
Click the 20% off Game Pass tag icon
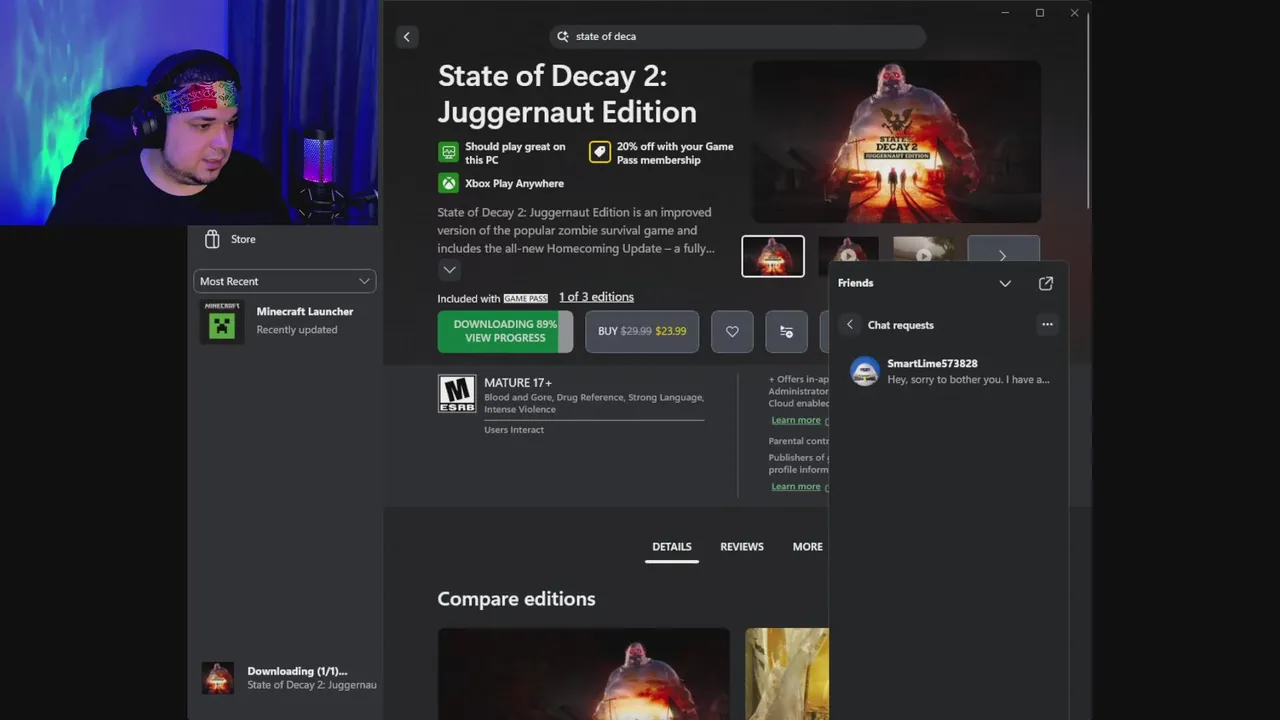[600, 152]
